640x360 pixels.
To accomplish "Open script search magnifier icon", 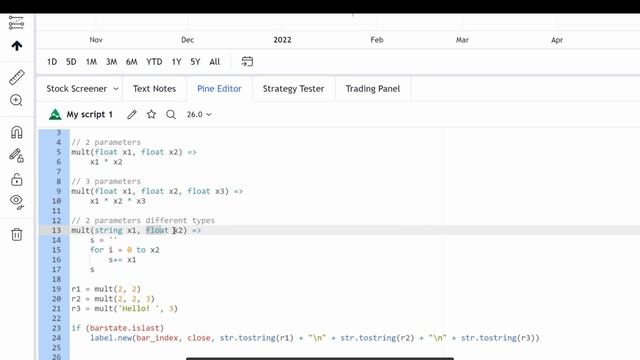I will click(171, 114).
